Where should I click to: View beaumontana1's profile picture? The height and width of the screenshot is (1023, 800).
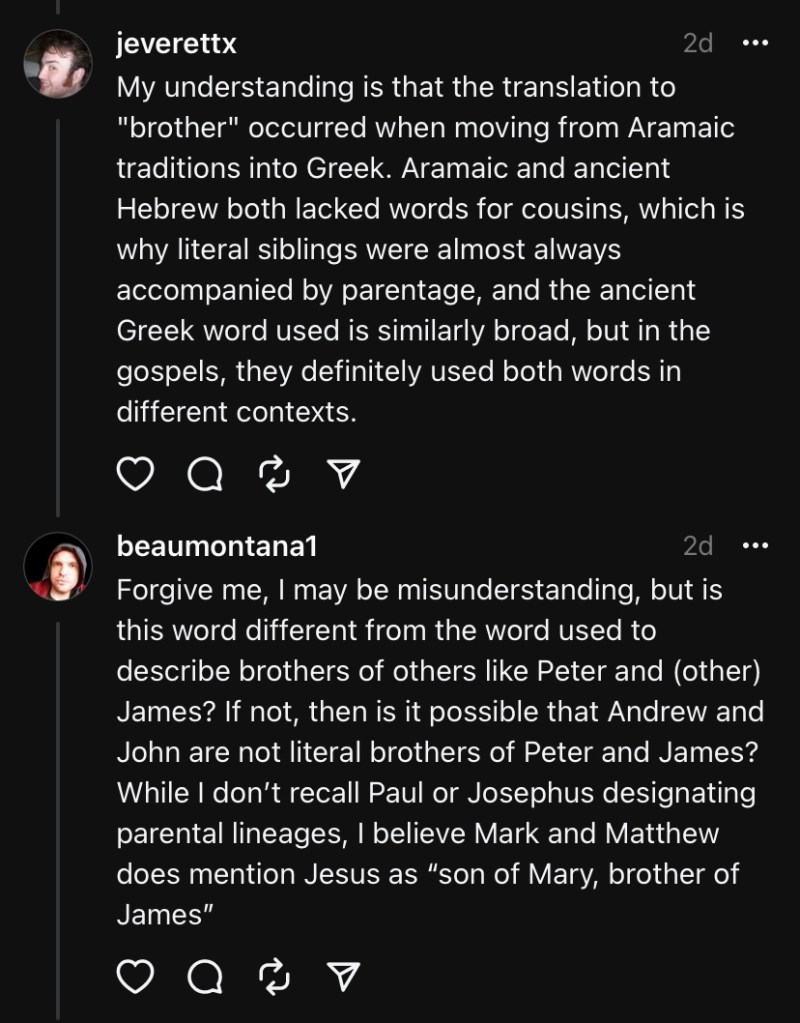coord(57,566)
